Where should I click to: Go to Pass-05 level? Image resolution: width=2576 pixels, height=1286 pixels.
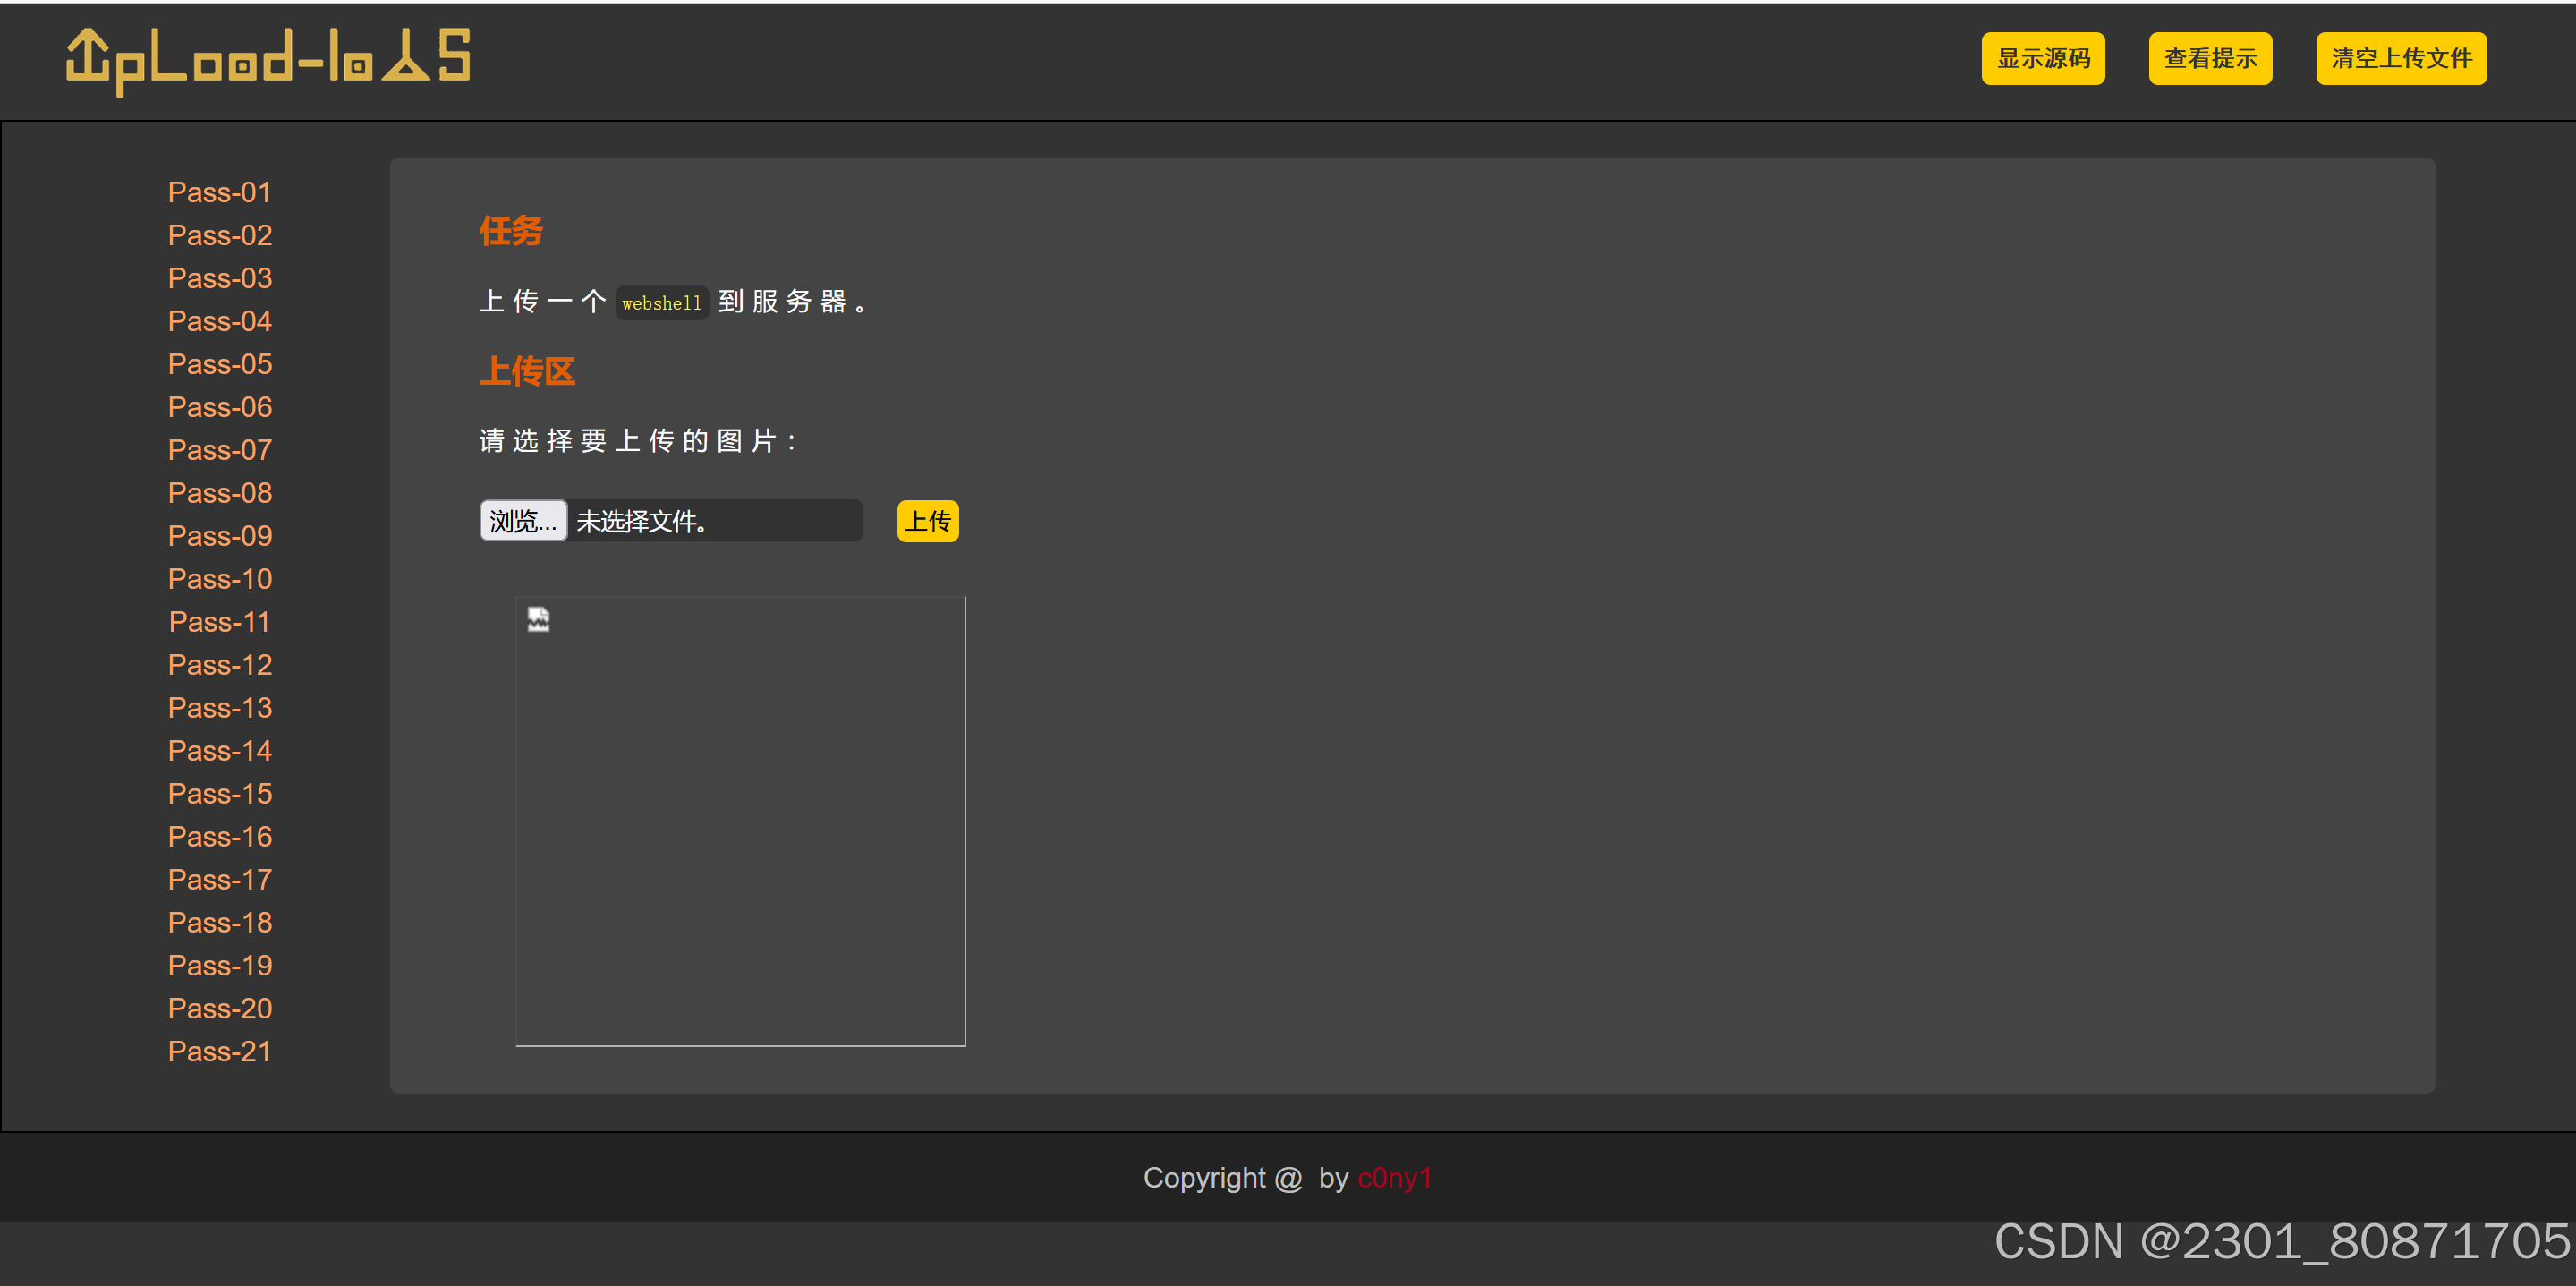pos(219,364)
